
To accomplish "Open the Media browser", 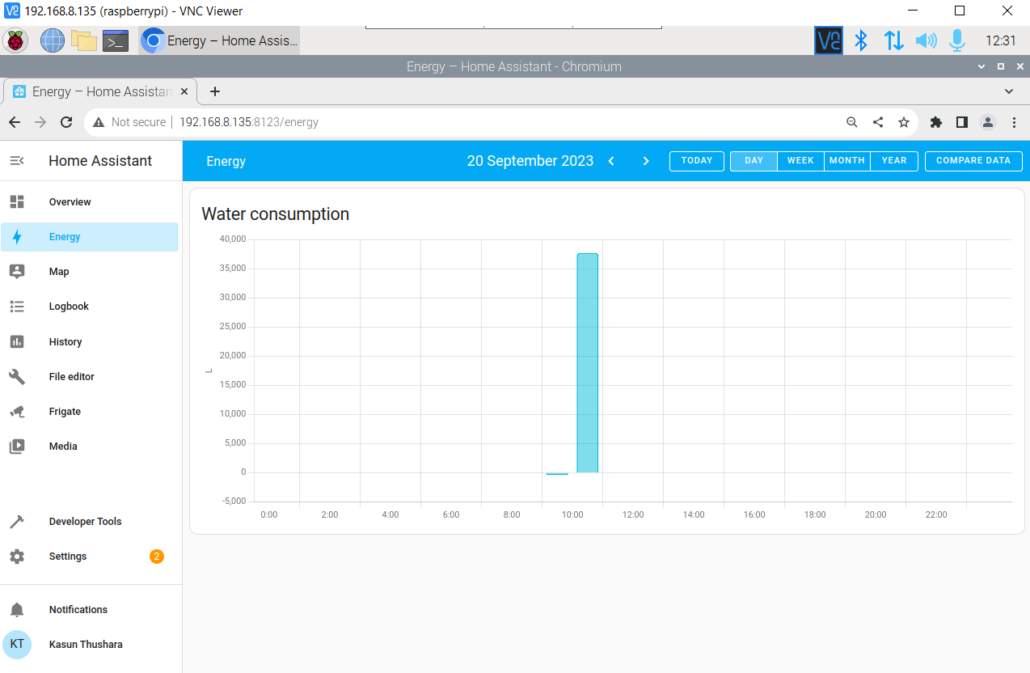I will tap(62, 447).
